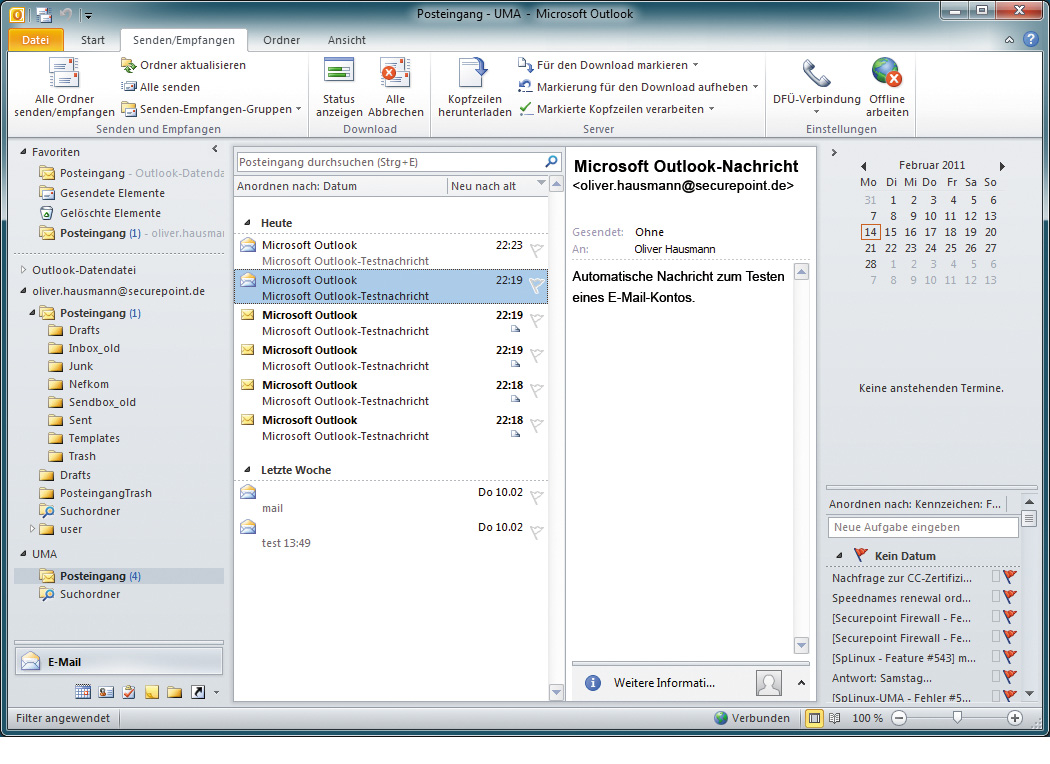Open the Senden-Empfangen-Gruppen dropdown
The height and width of the screenshot is (764, 1050).
point(211,109)
